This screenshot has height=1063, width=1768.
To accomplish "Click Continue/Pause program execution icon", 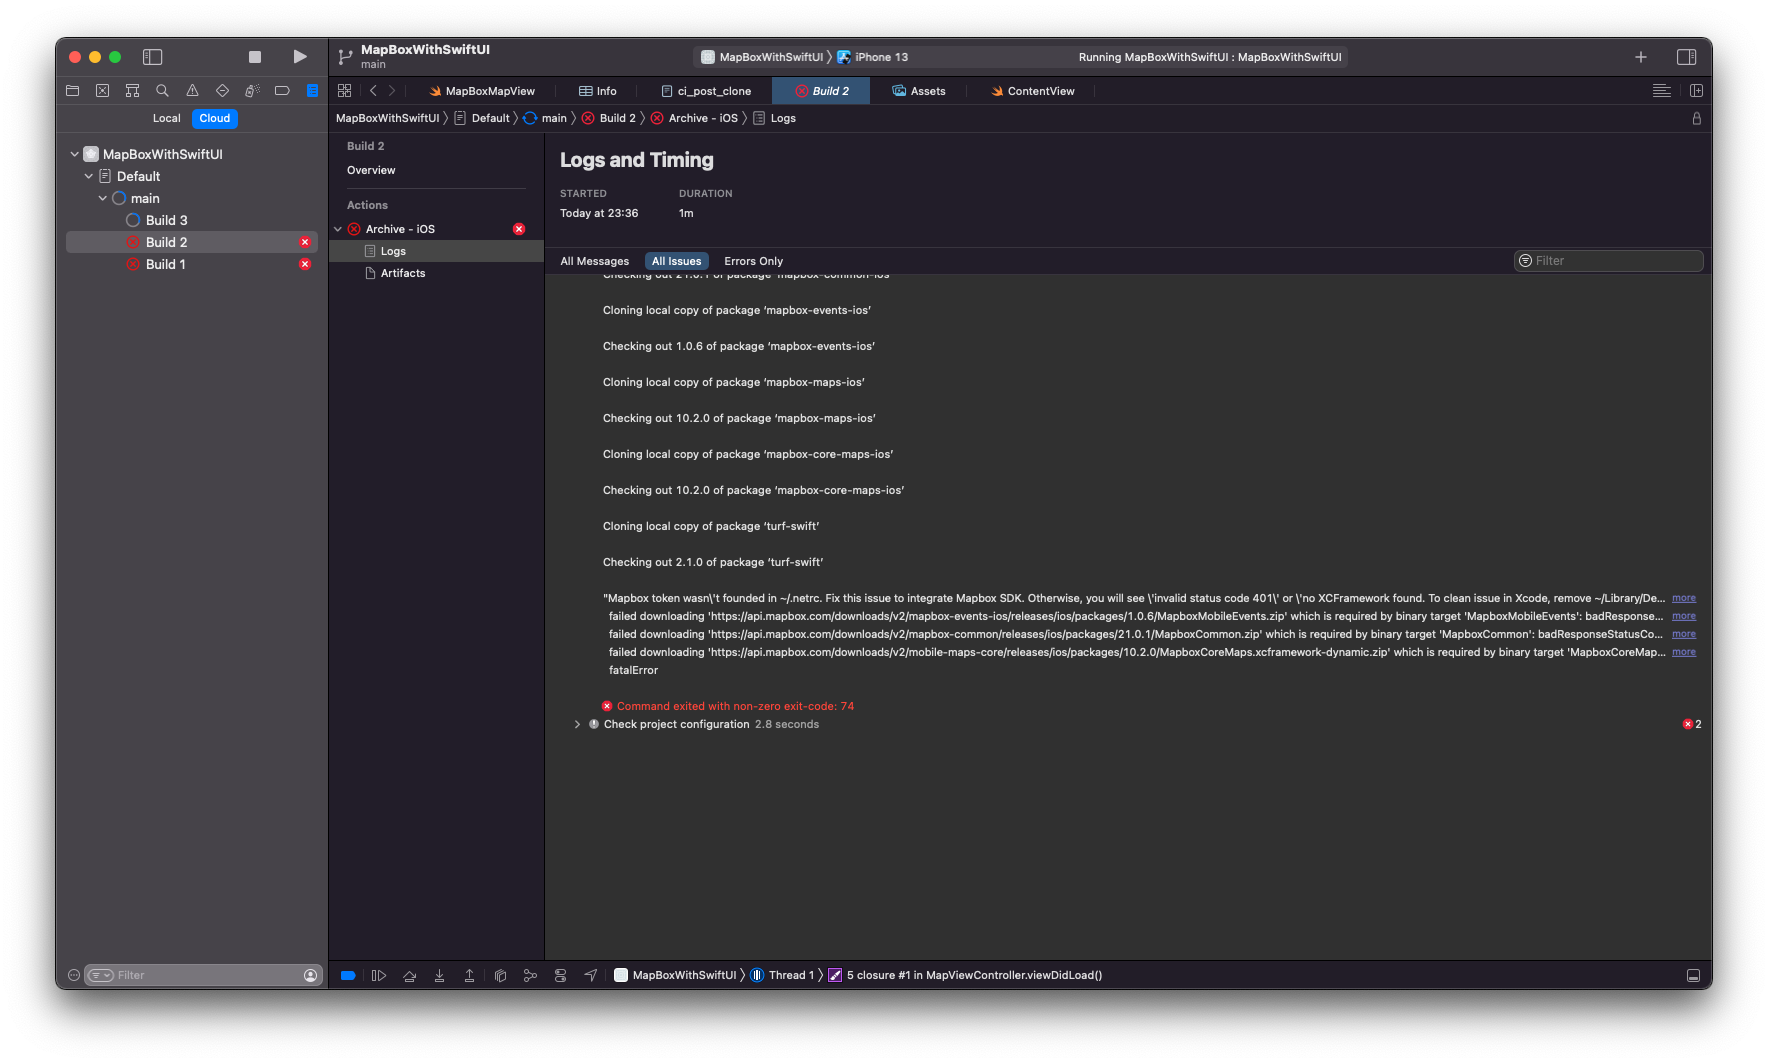I will pos(379,975).
